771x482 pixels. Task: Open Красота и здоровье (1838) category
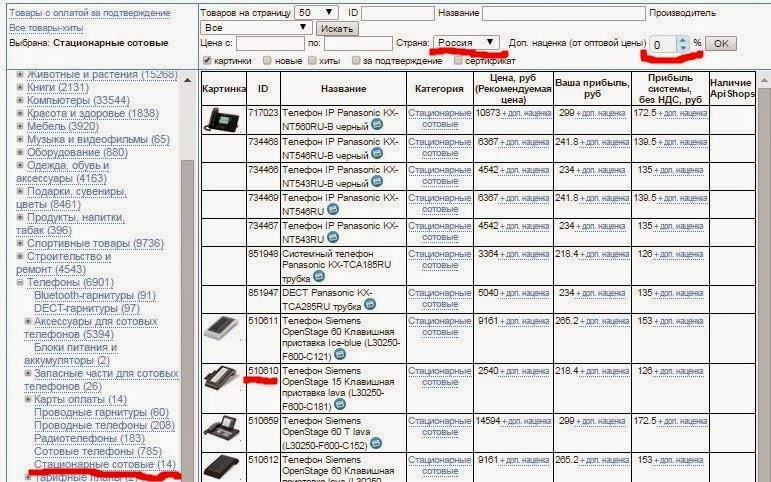[x=93, y=113]
